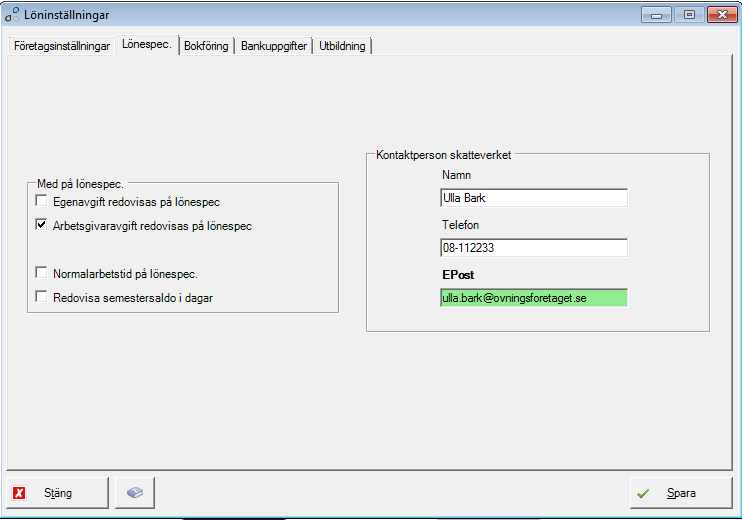Save settings with the Spara button

click(x=681, y=493)
